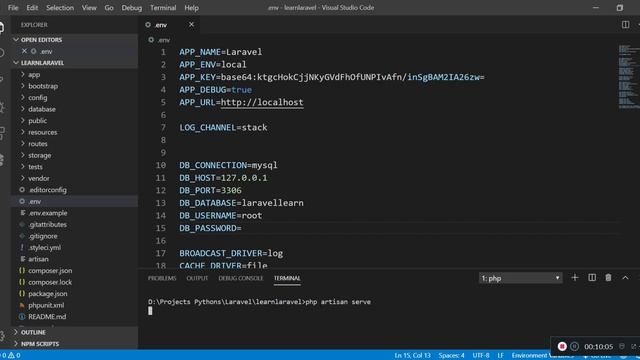Image resolution: width=640 pixels, height=360 pixels.
Task: Open the Go menu
Action: tap(109, 8)
